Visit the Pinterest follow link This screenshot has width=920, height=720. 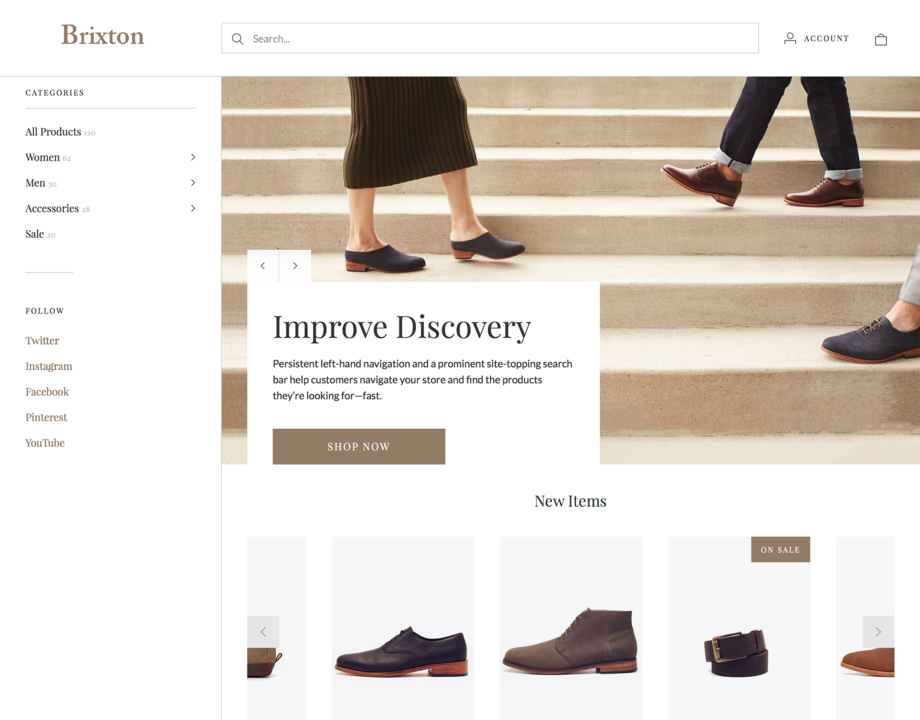pos(46,417)
